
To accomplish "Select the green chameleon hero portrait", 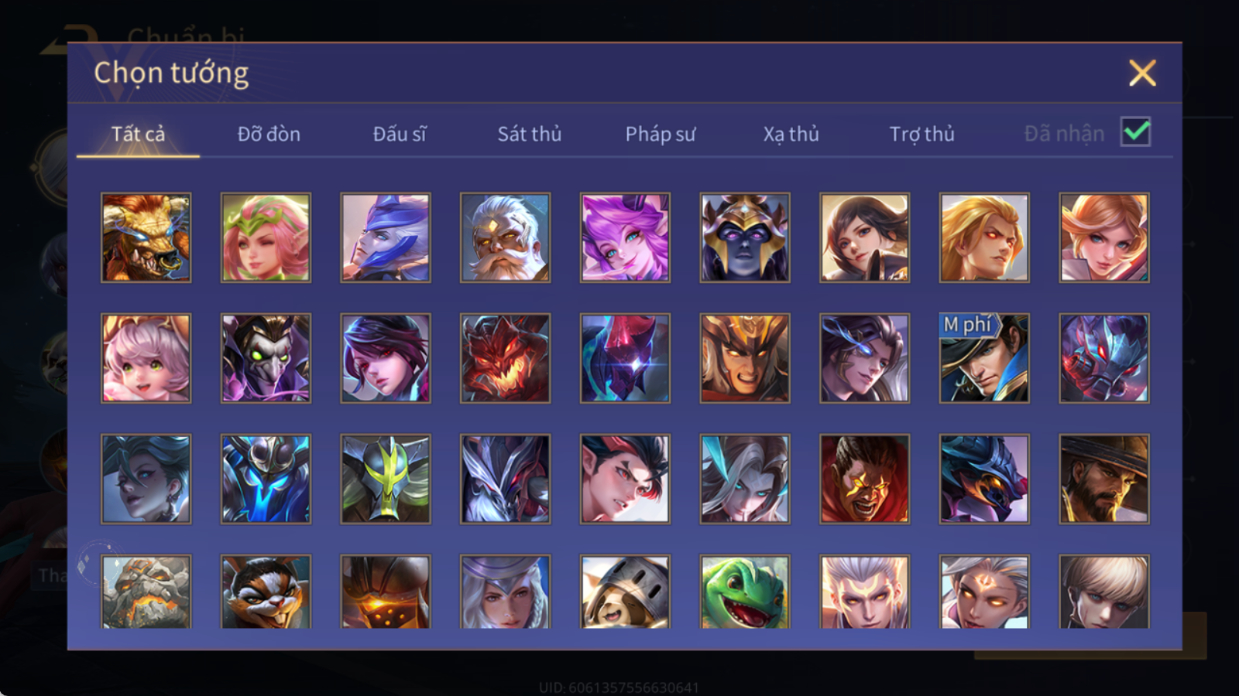I will pos(745,592).
